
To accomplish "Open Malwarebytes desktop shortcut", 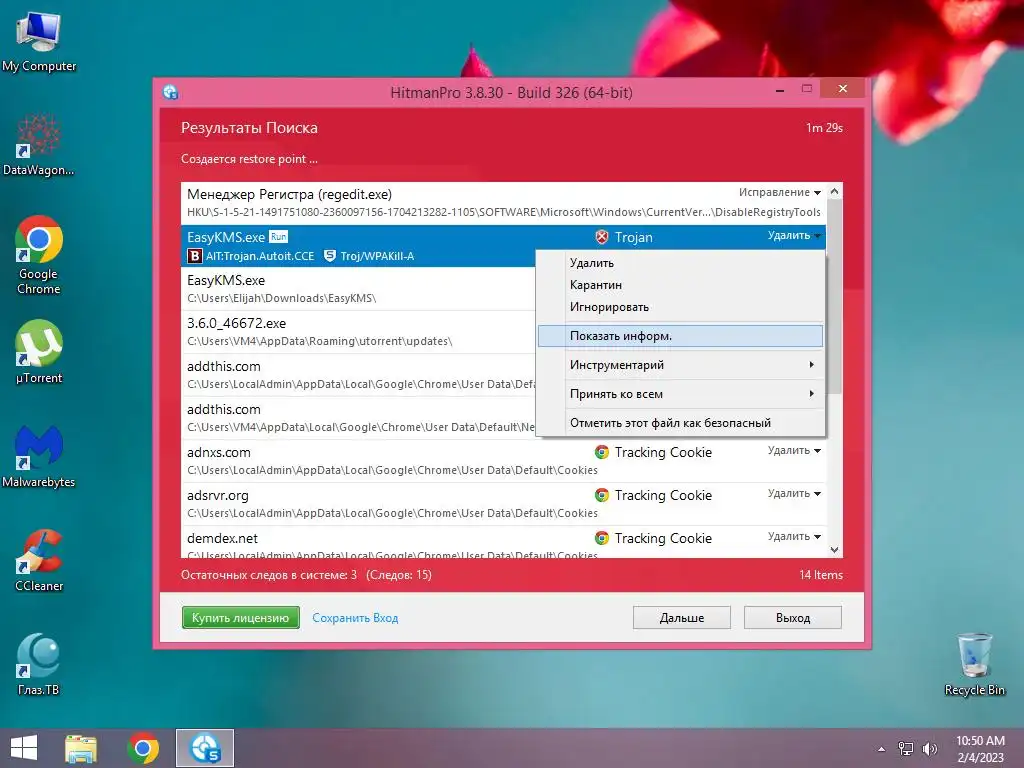I will coord(39,456).
